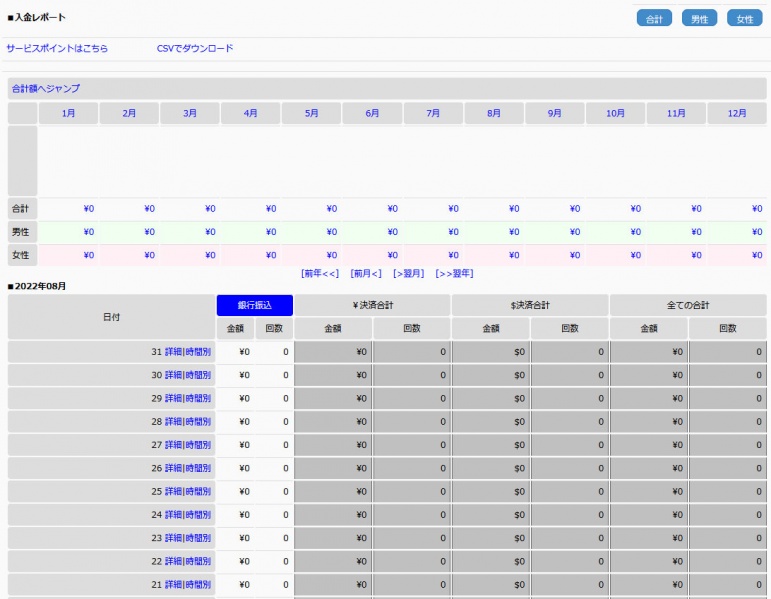This screenshot has height=599, width=771.
Task: Click the 8月 column header in yearly table
Action: pyautogui.click(x=494, y=114)
